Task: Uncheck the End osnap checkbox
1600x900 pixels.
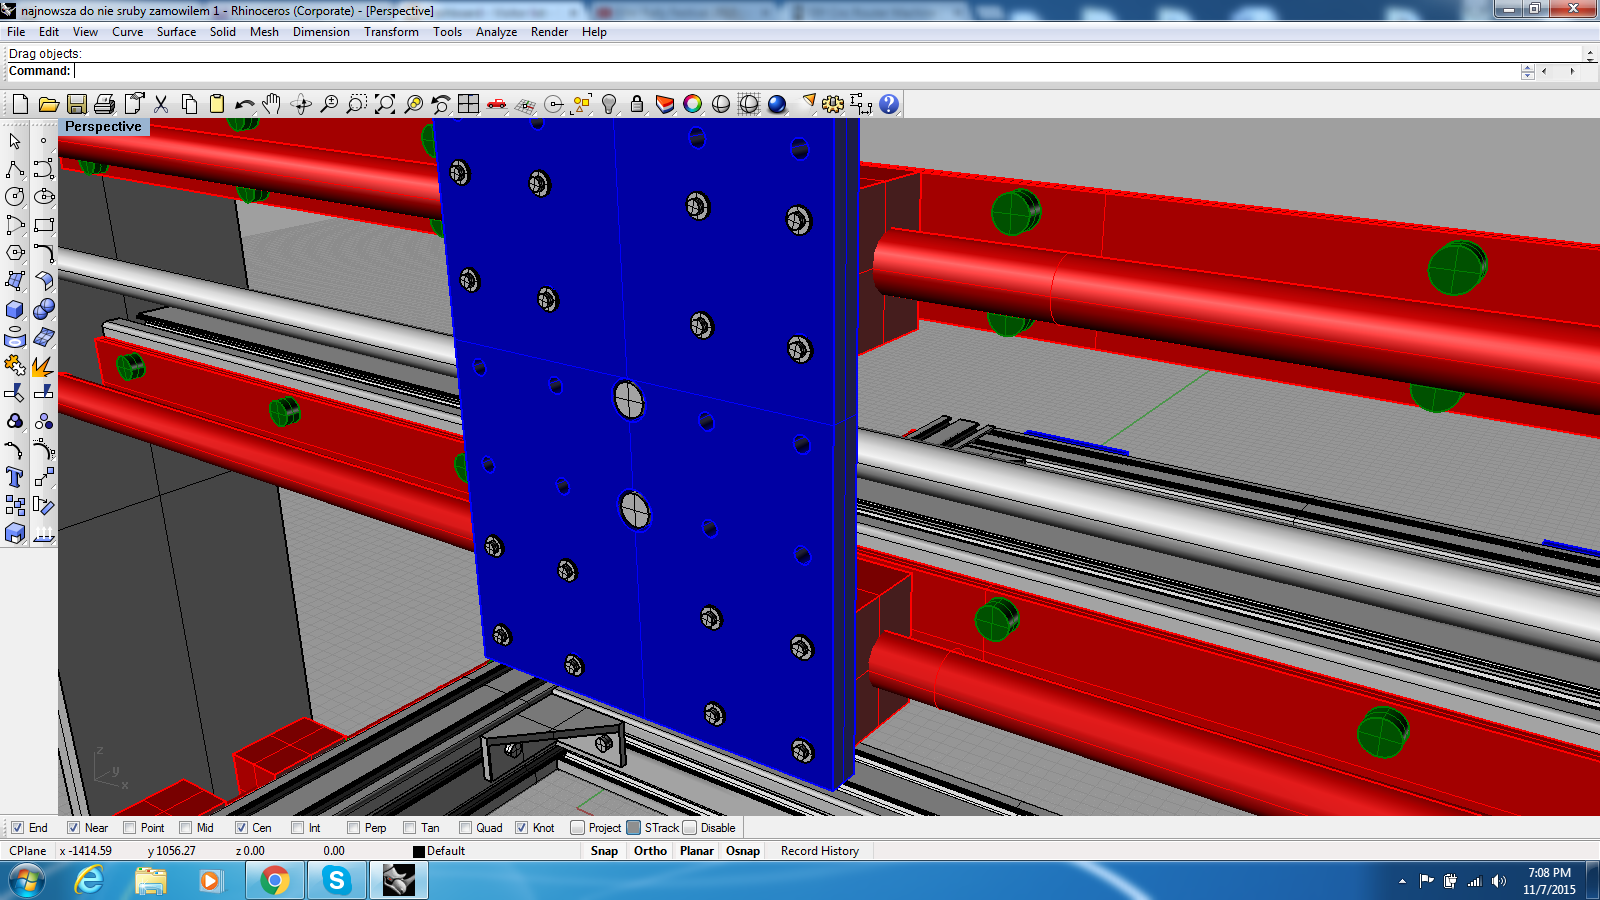Action: pyautogui.click(x=17, y=828)
